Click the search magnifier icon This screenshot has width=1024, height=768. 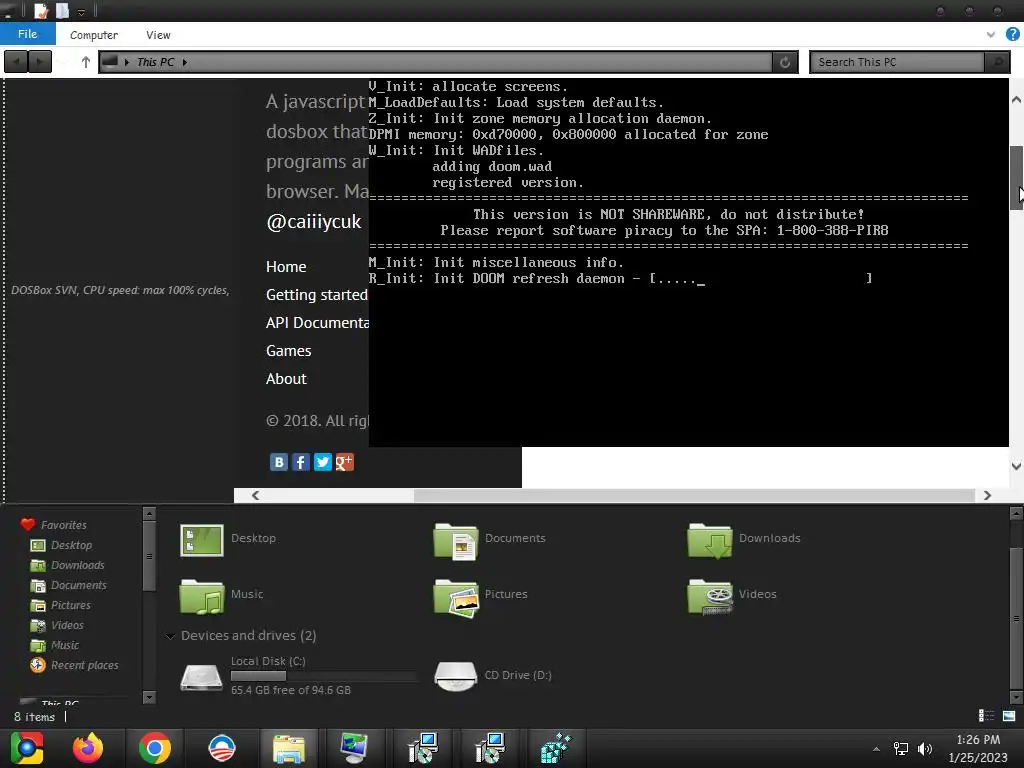(997, 62)
